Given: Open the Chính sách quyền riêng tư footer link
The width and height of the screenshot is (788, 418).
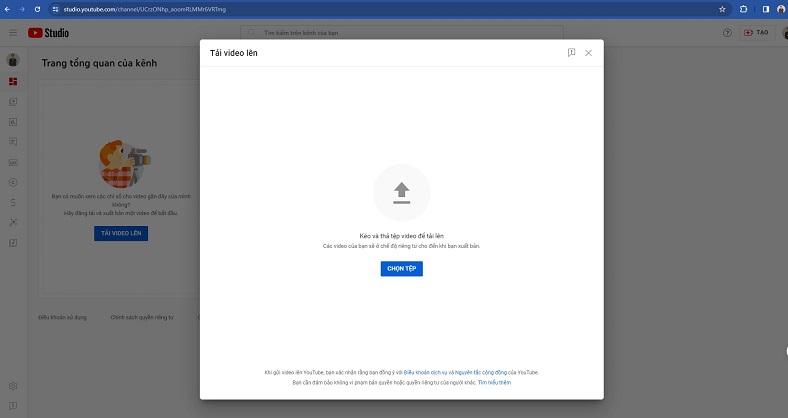Looking at the screenshot, I should click(142, 318).
